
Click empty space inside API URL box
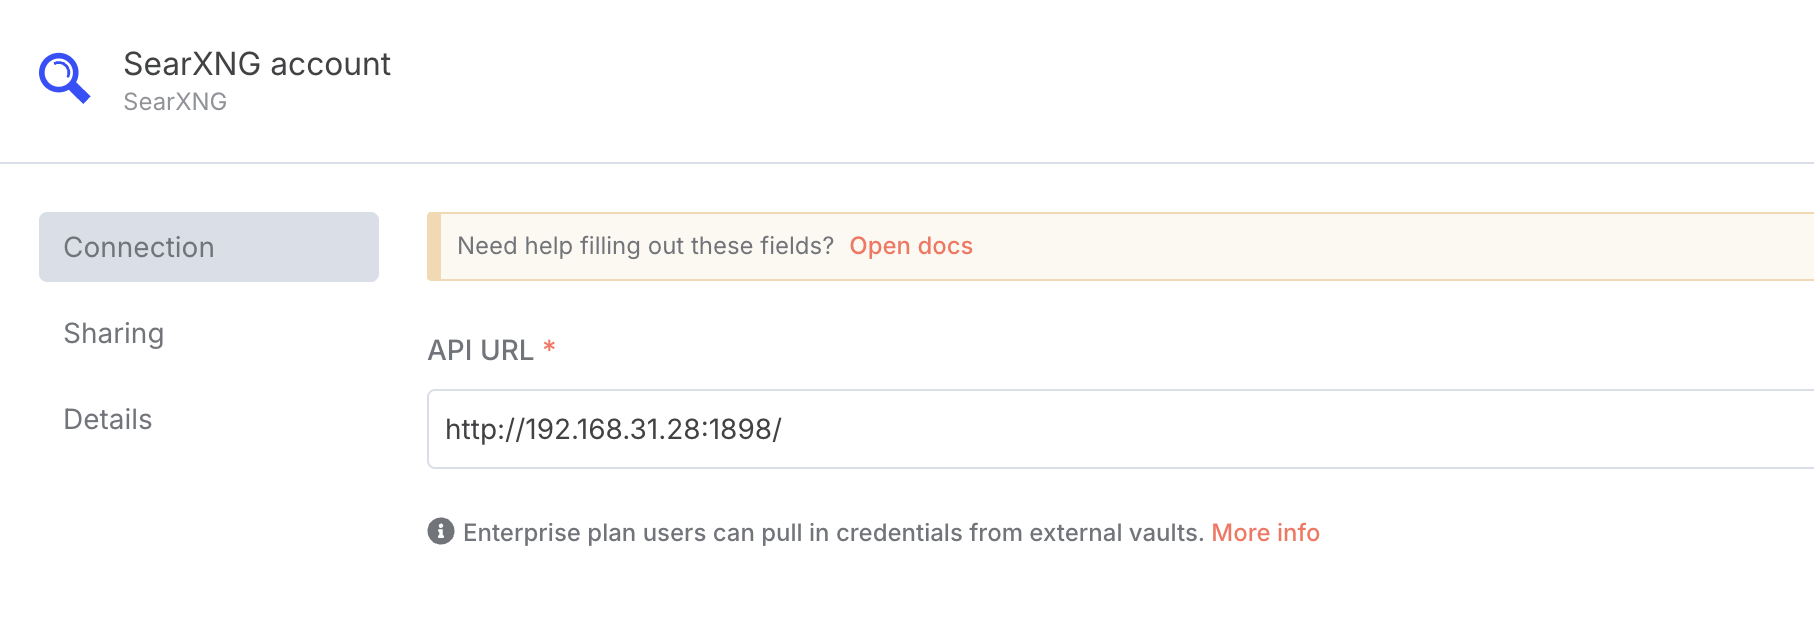click(x=1300, y=429)
